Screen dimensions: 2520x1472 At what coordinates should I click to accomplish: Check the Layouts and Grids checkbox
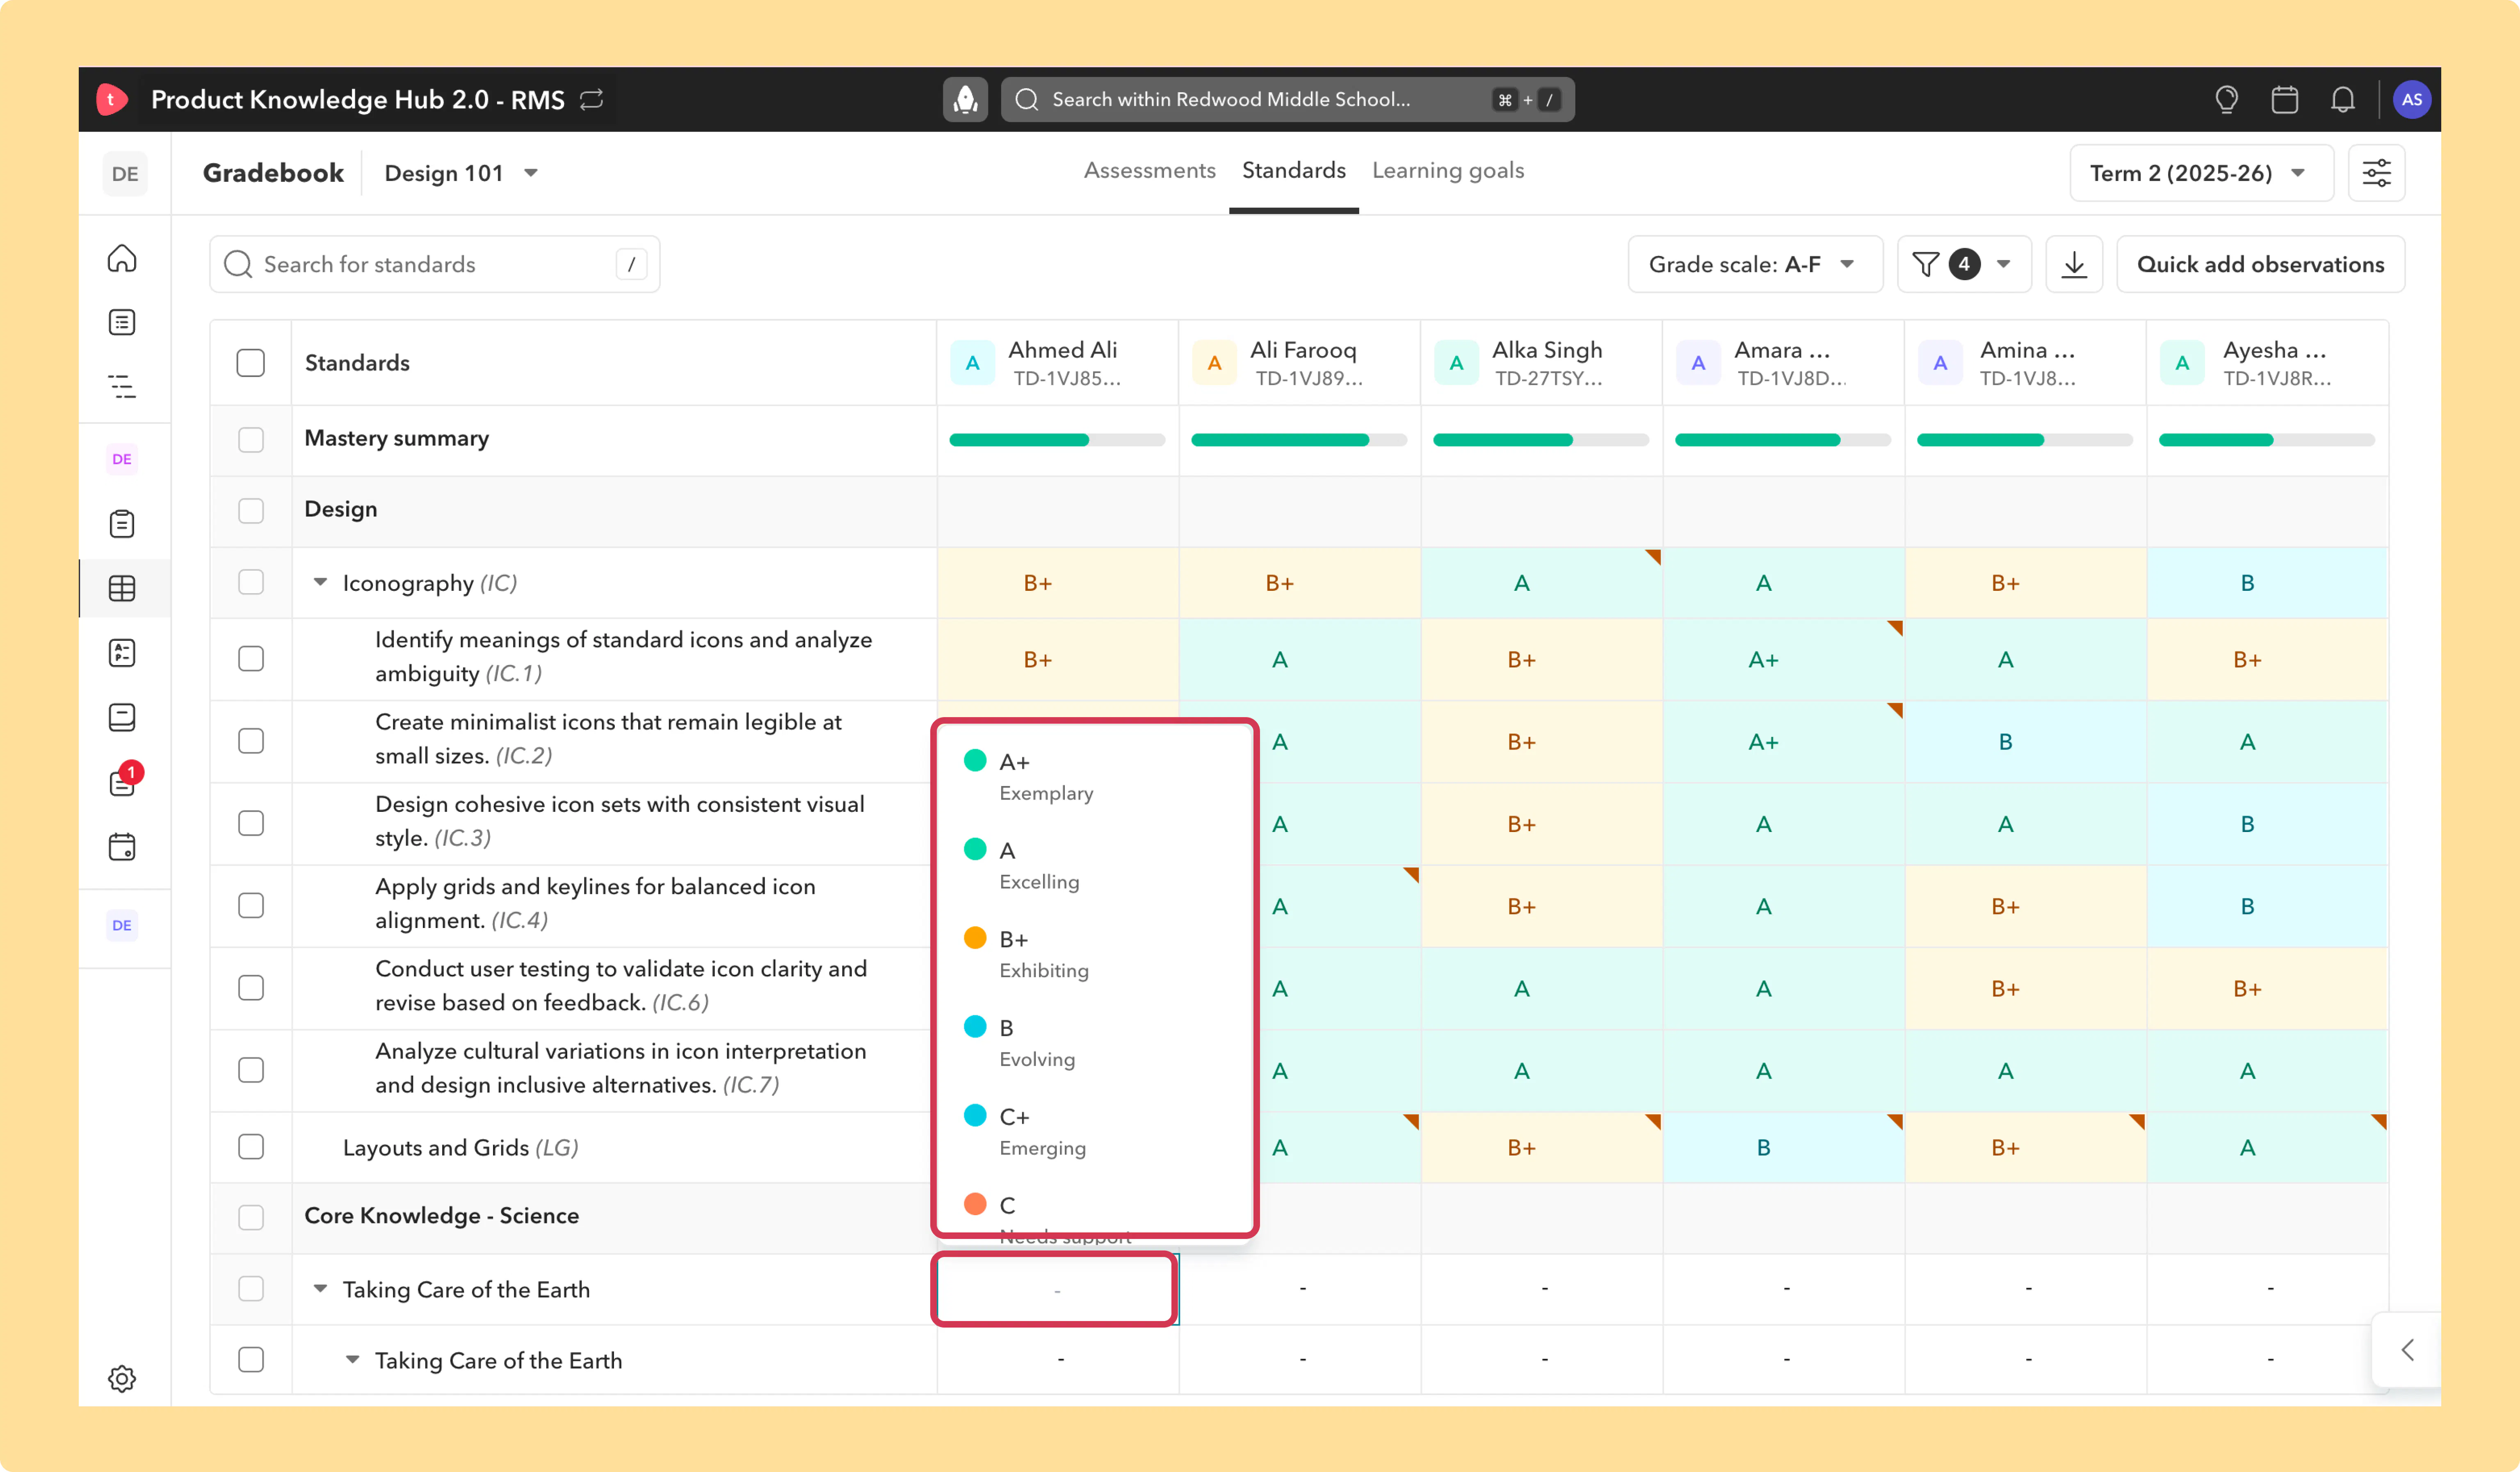(x=251, y=1147)
